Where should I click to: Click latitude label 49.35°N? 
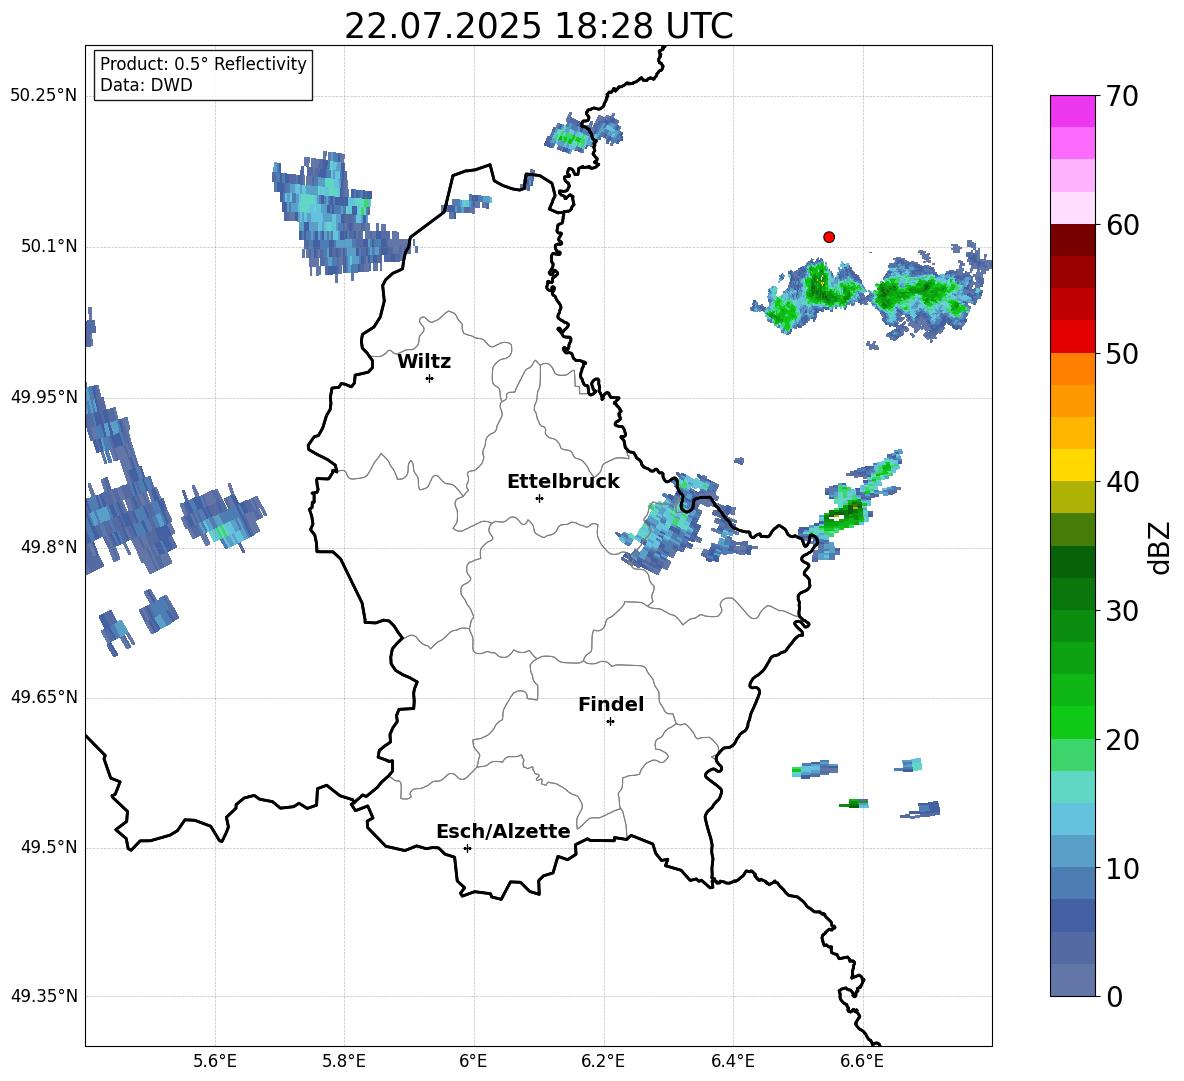(44, 996)
